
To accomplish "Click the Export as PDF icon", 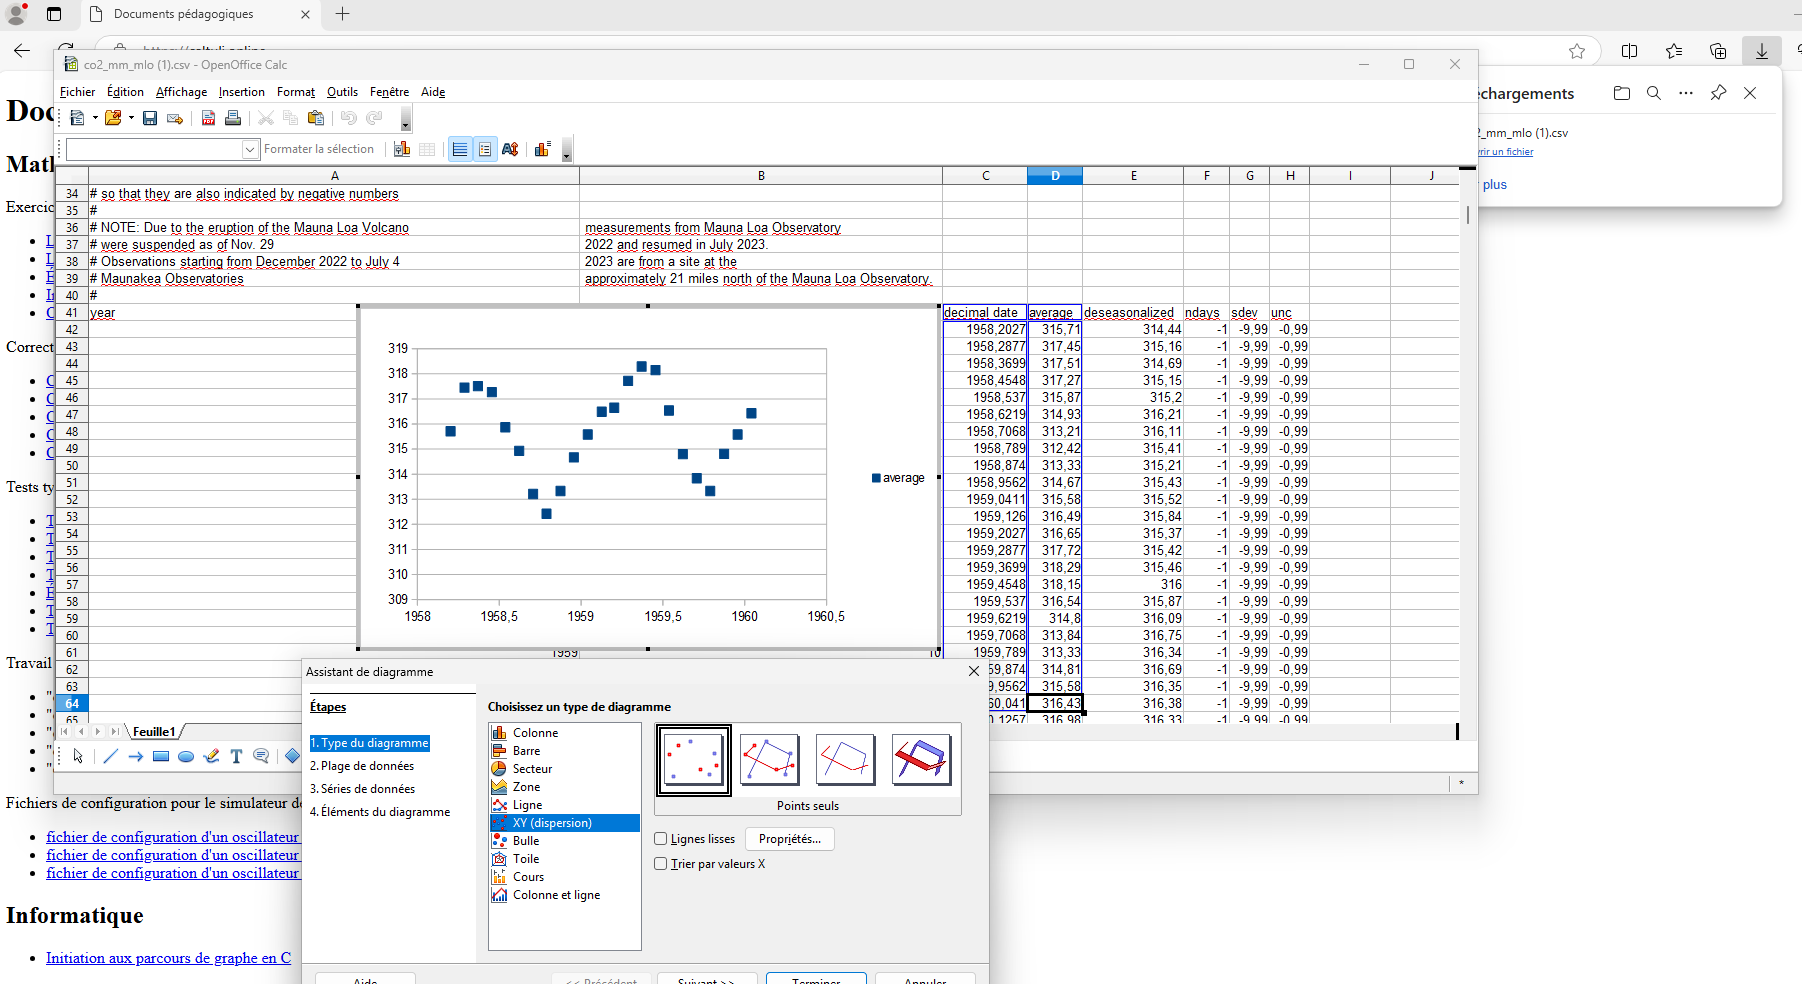I will tap(208, 118).
